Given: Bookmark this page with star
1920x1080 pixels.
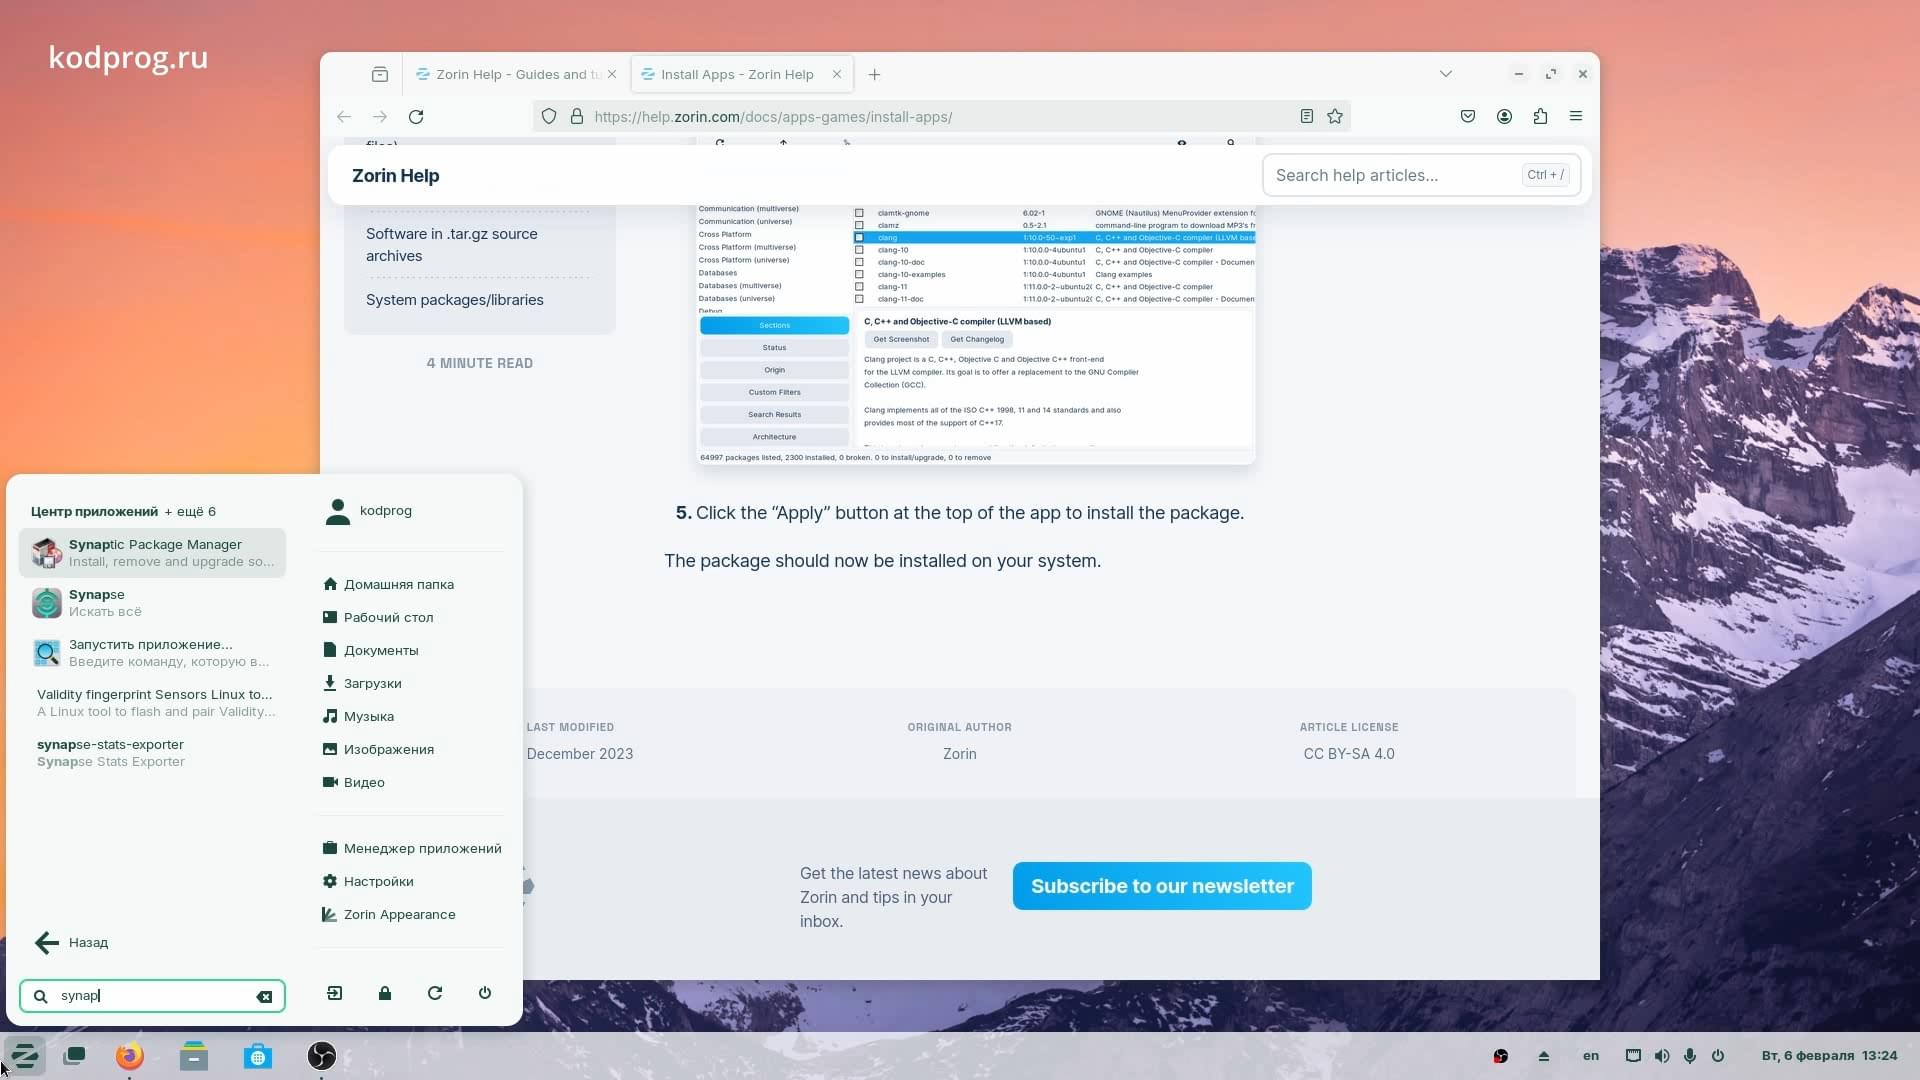Looking at the screenshot, I should tap(1335, 117).
